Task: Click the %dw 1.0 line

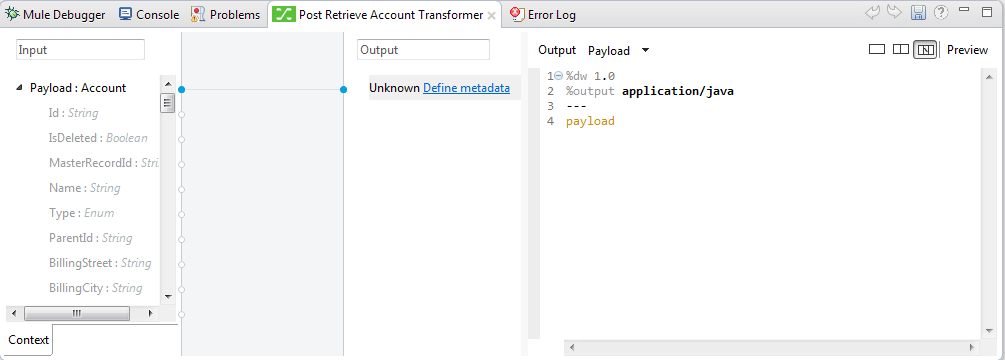Action: (590, 76)
